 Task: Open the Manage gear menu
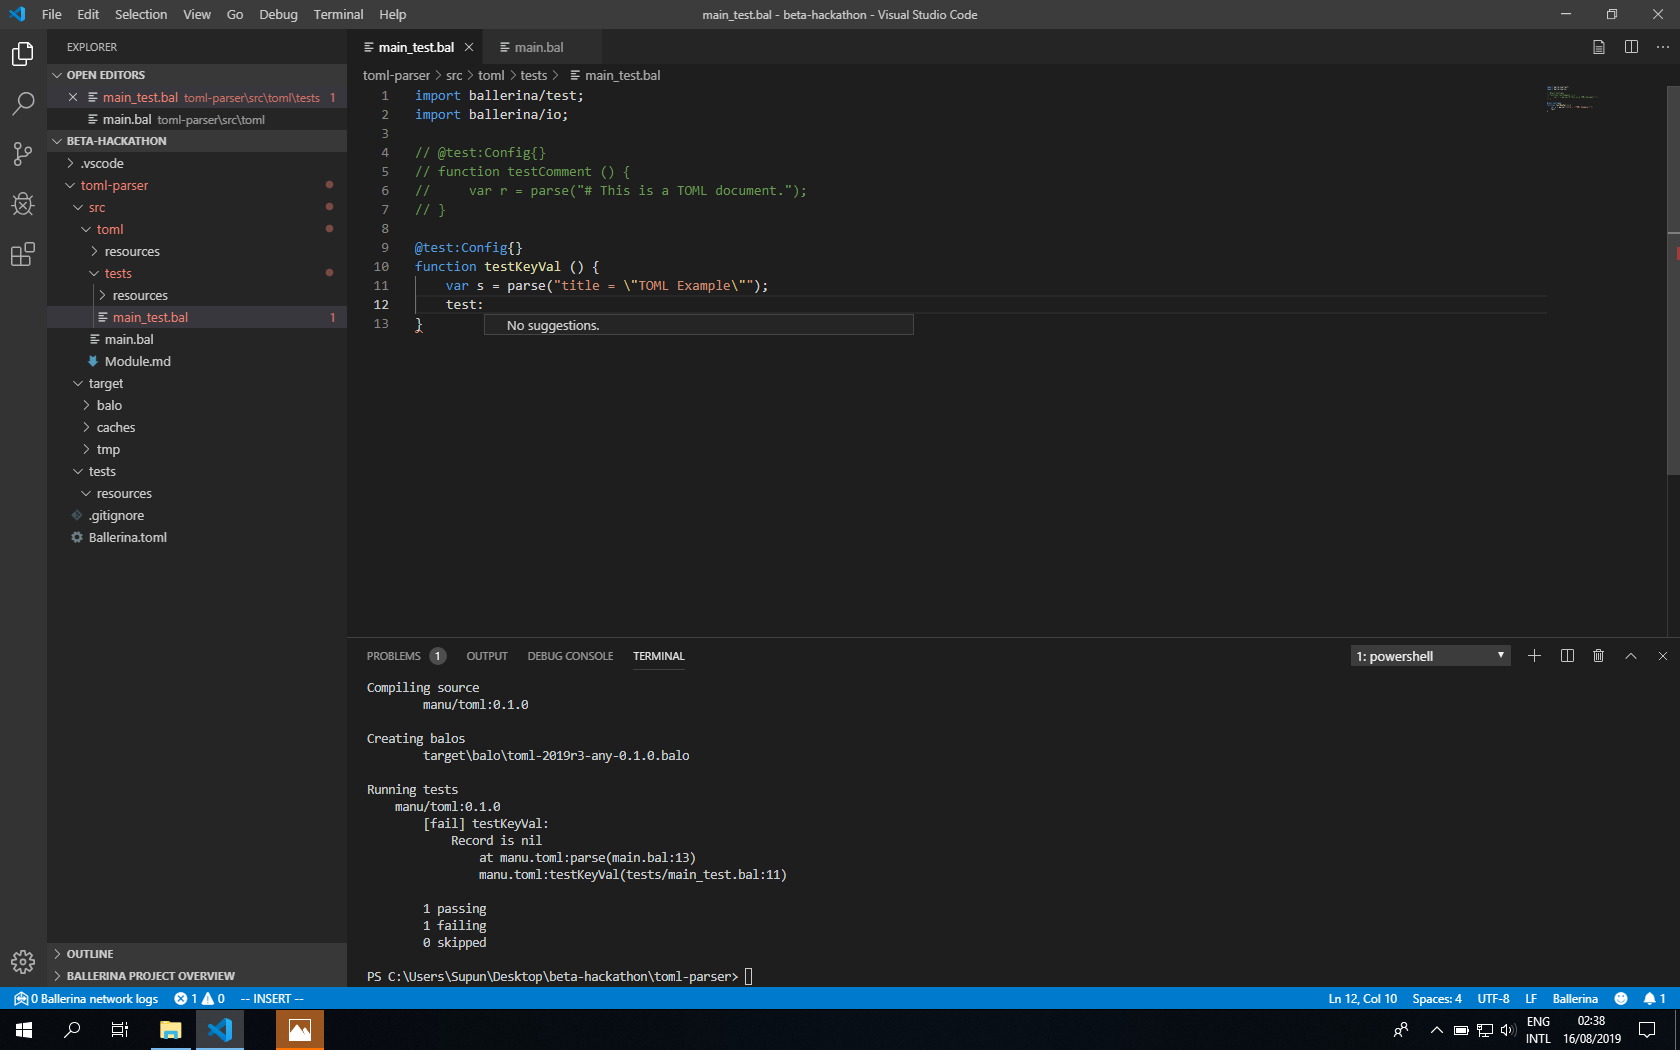pos(22,962)
